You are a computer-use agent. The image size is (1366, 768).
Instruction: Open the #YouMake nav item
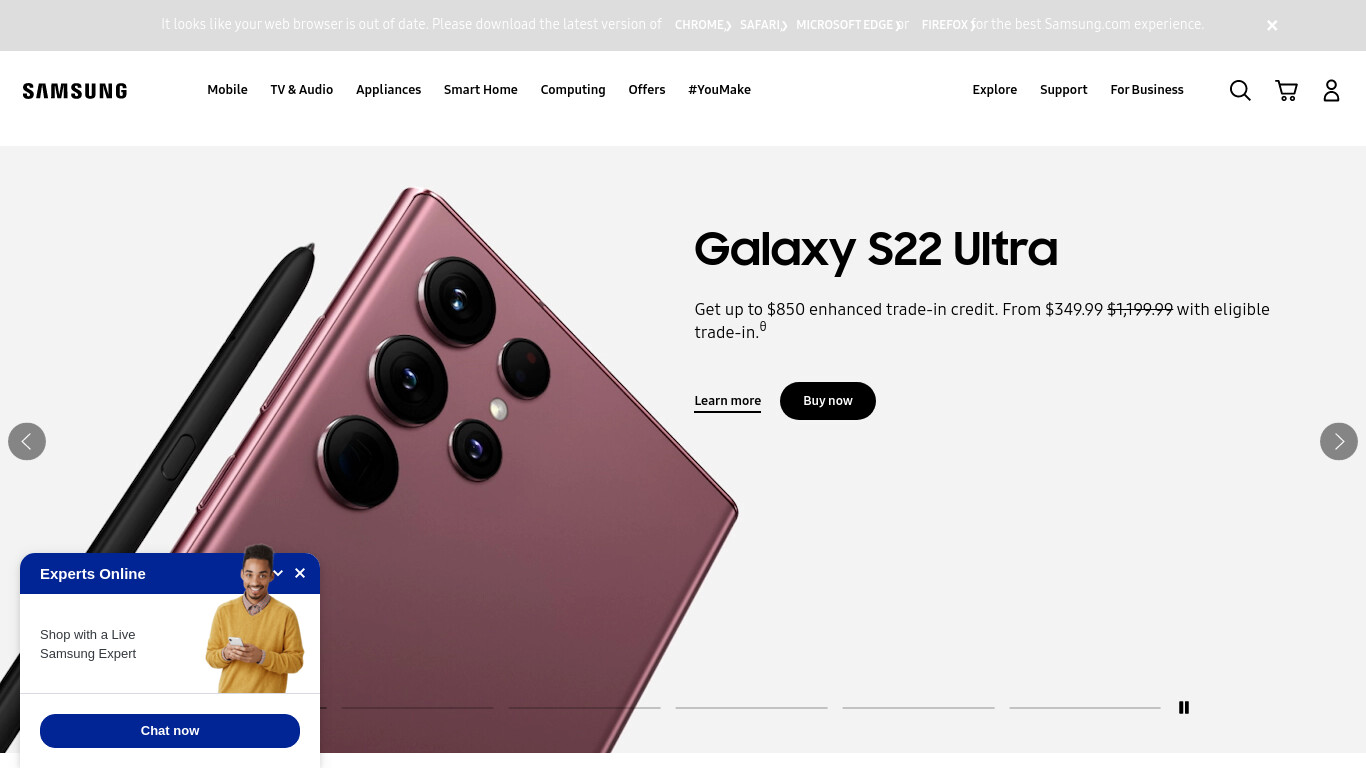point(719,90)
